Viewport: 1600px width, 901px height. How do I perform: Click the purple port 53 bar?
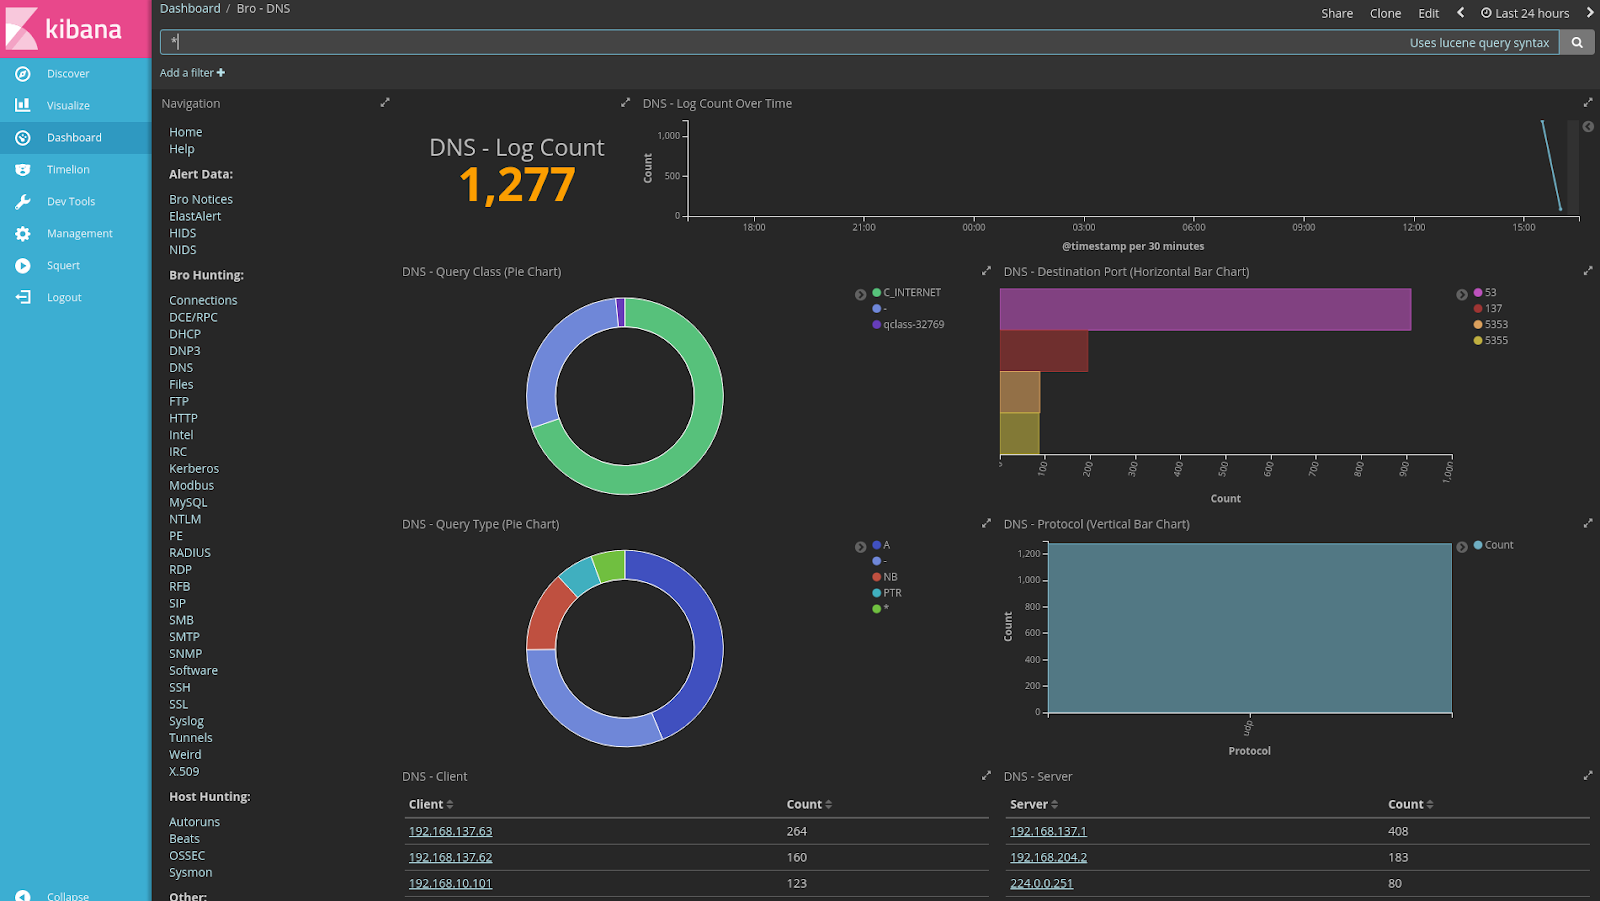pyautogui.click(x=1205, y=310)
